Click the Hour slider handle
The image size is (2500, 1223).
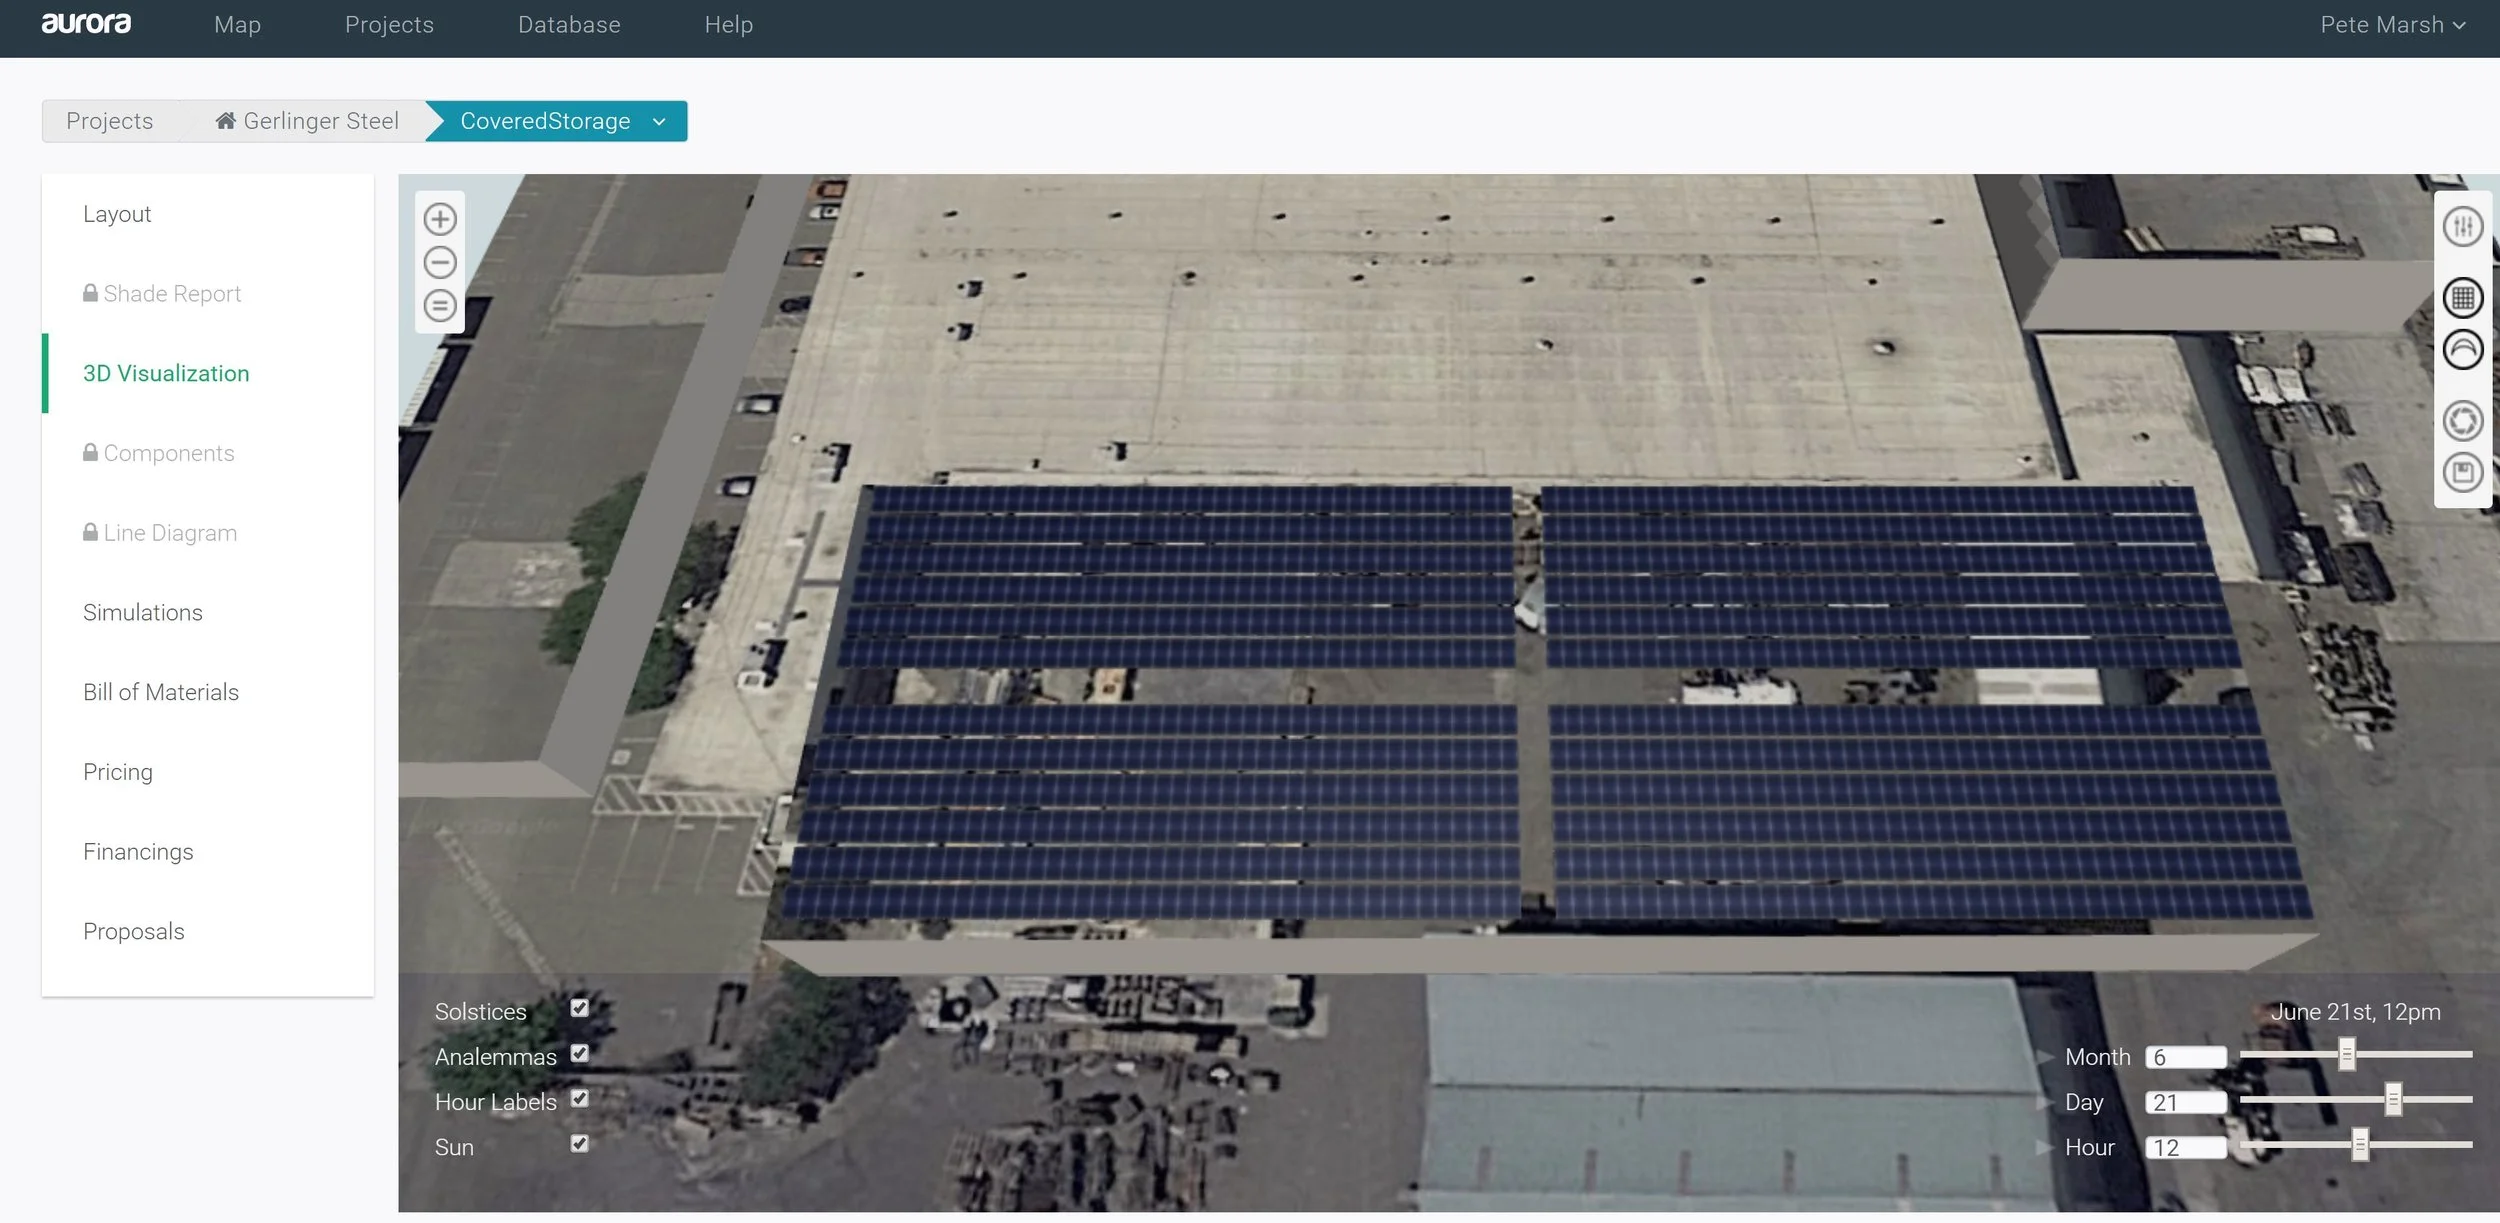[x=2360, y=1144]
